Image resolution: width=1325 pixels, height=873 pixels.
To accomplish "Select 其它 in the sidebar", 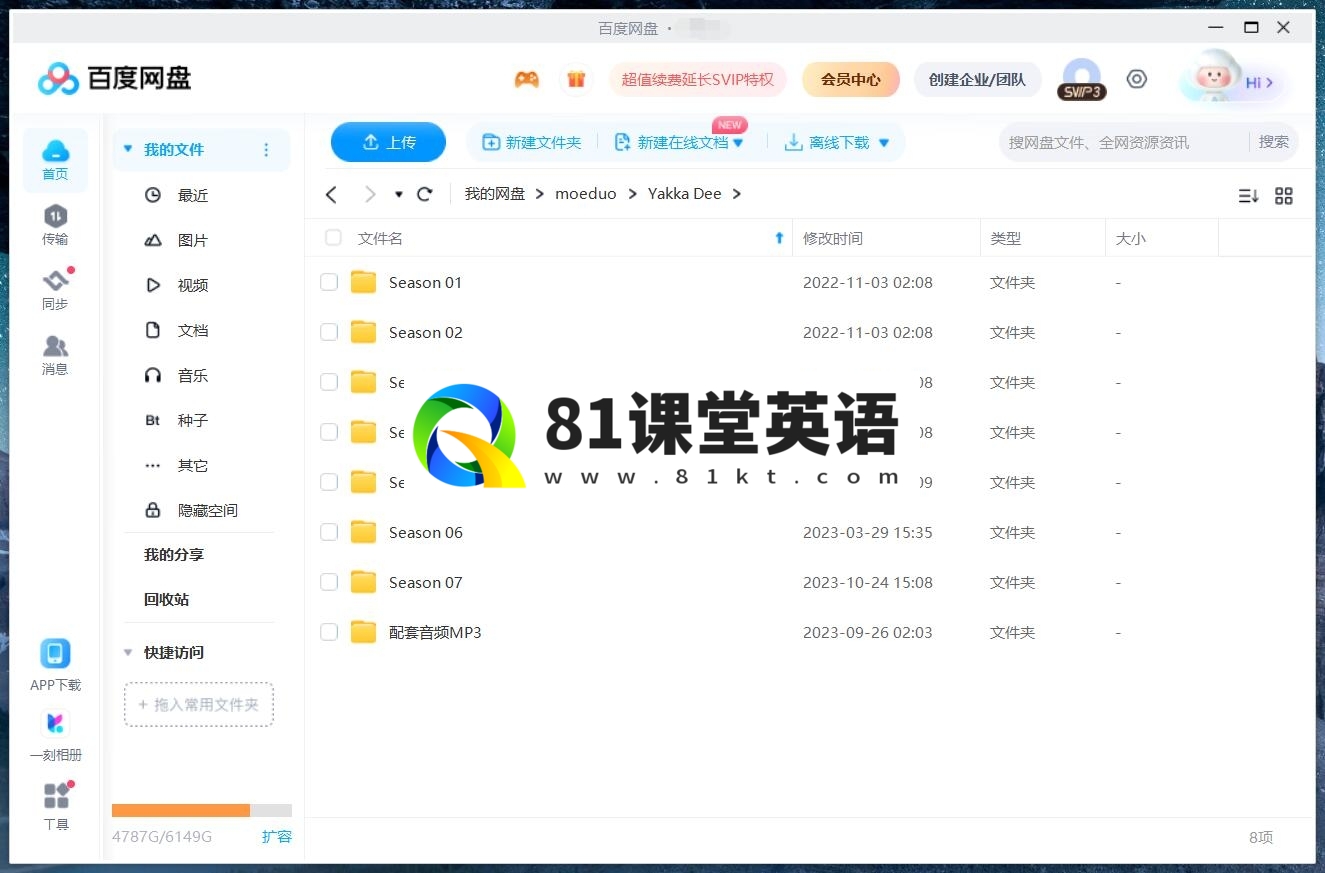I will 193,465.
